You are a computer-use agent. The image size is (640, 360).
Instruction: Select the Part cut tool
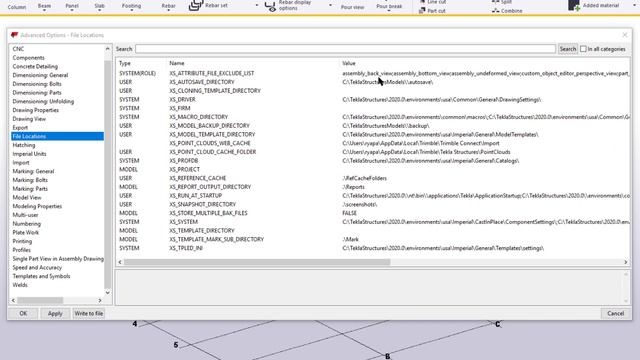click(x=432, y=11)
